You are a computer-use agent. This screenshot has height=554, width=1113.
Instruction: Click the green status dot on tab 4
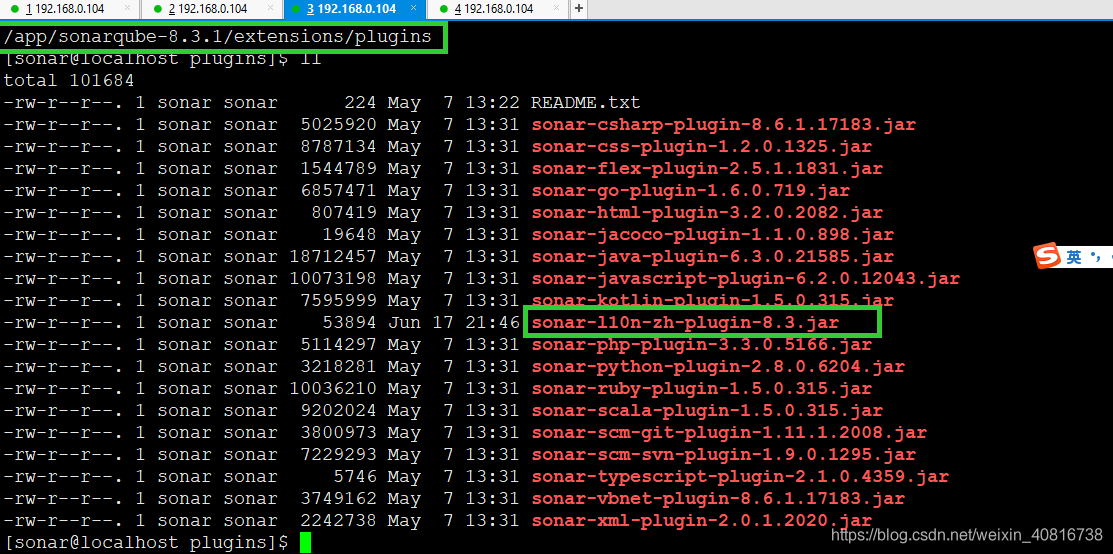(x=444, y=9)
